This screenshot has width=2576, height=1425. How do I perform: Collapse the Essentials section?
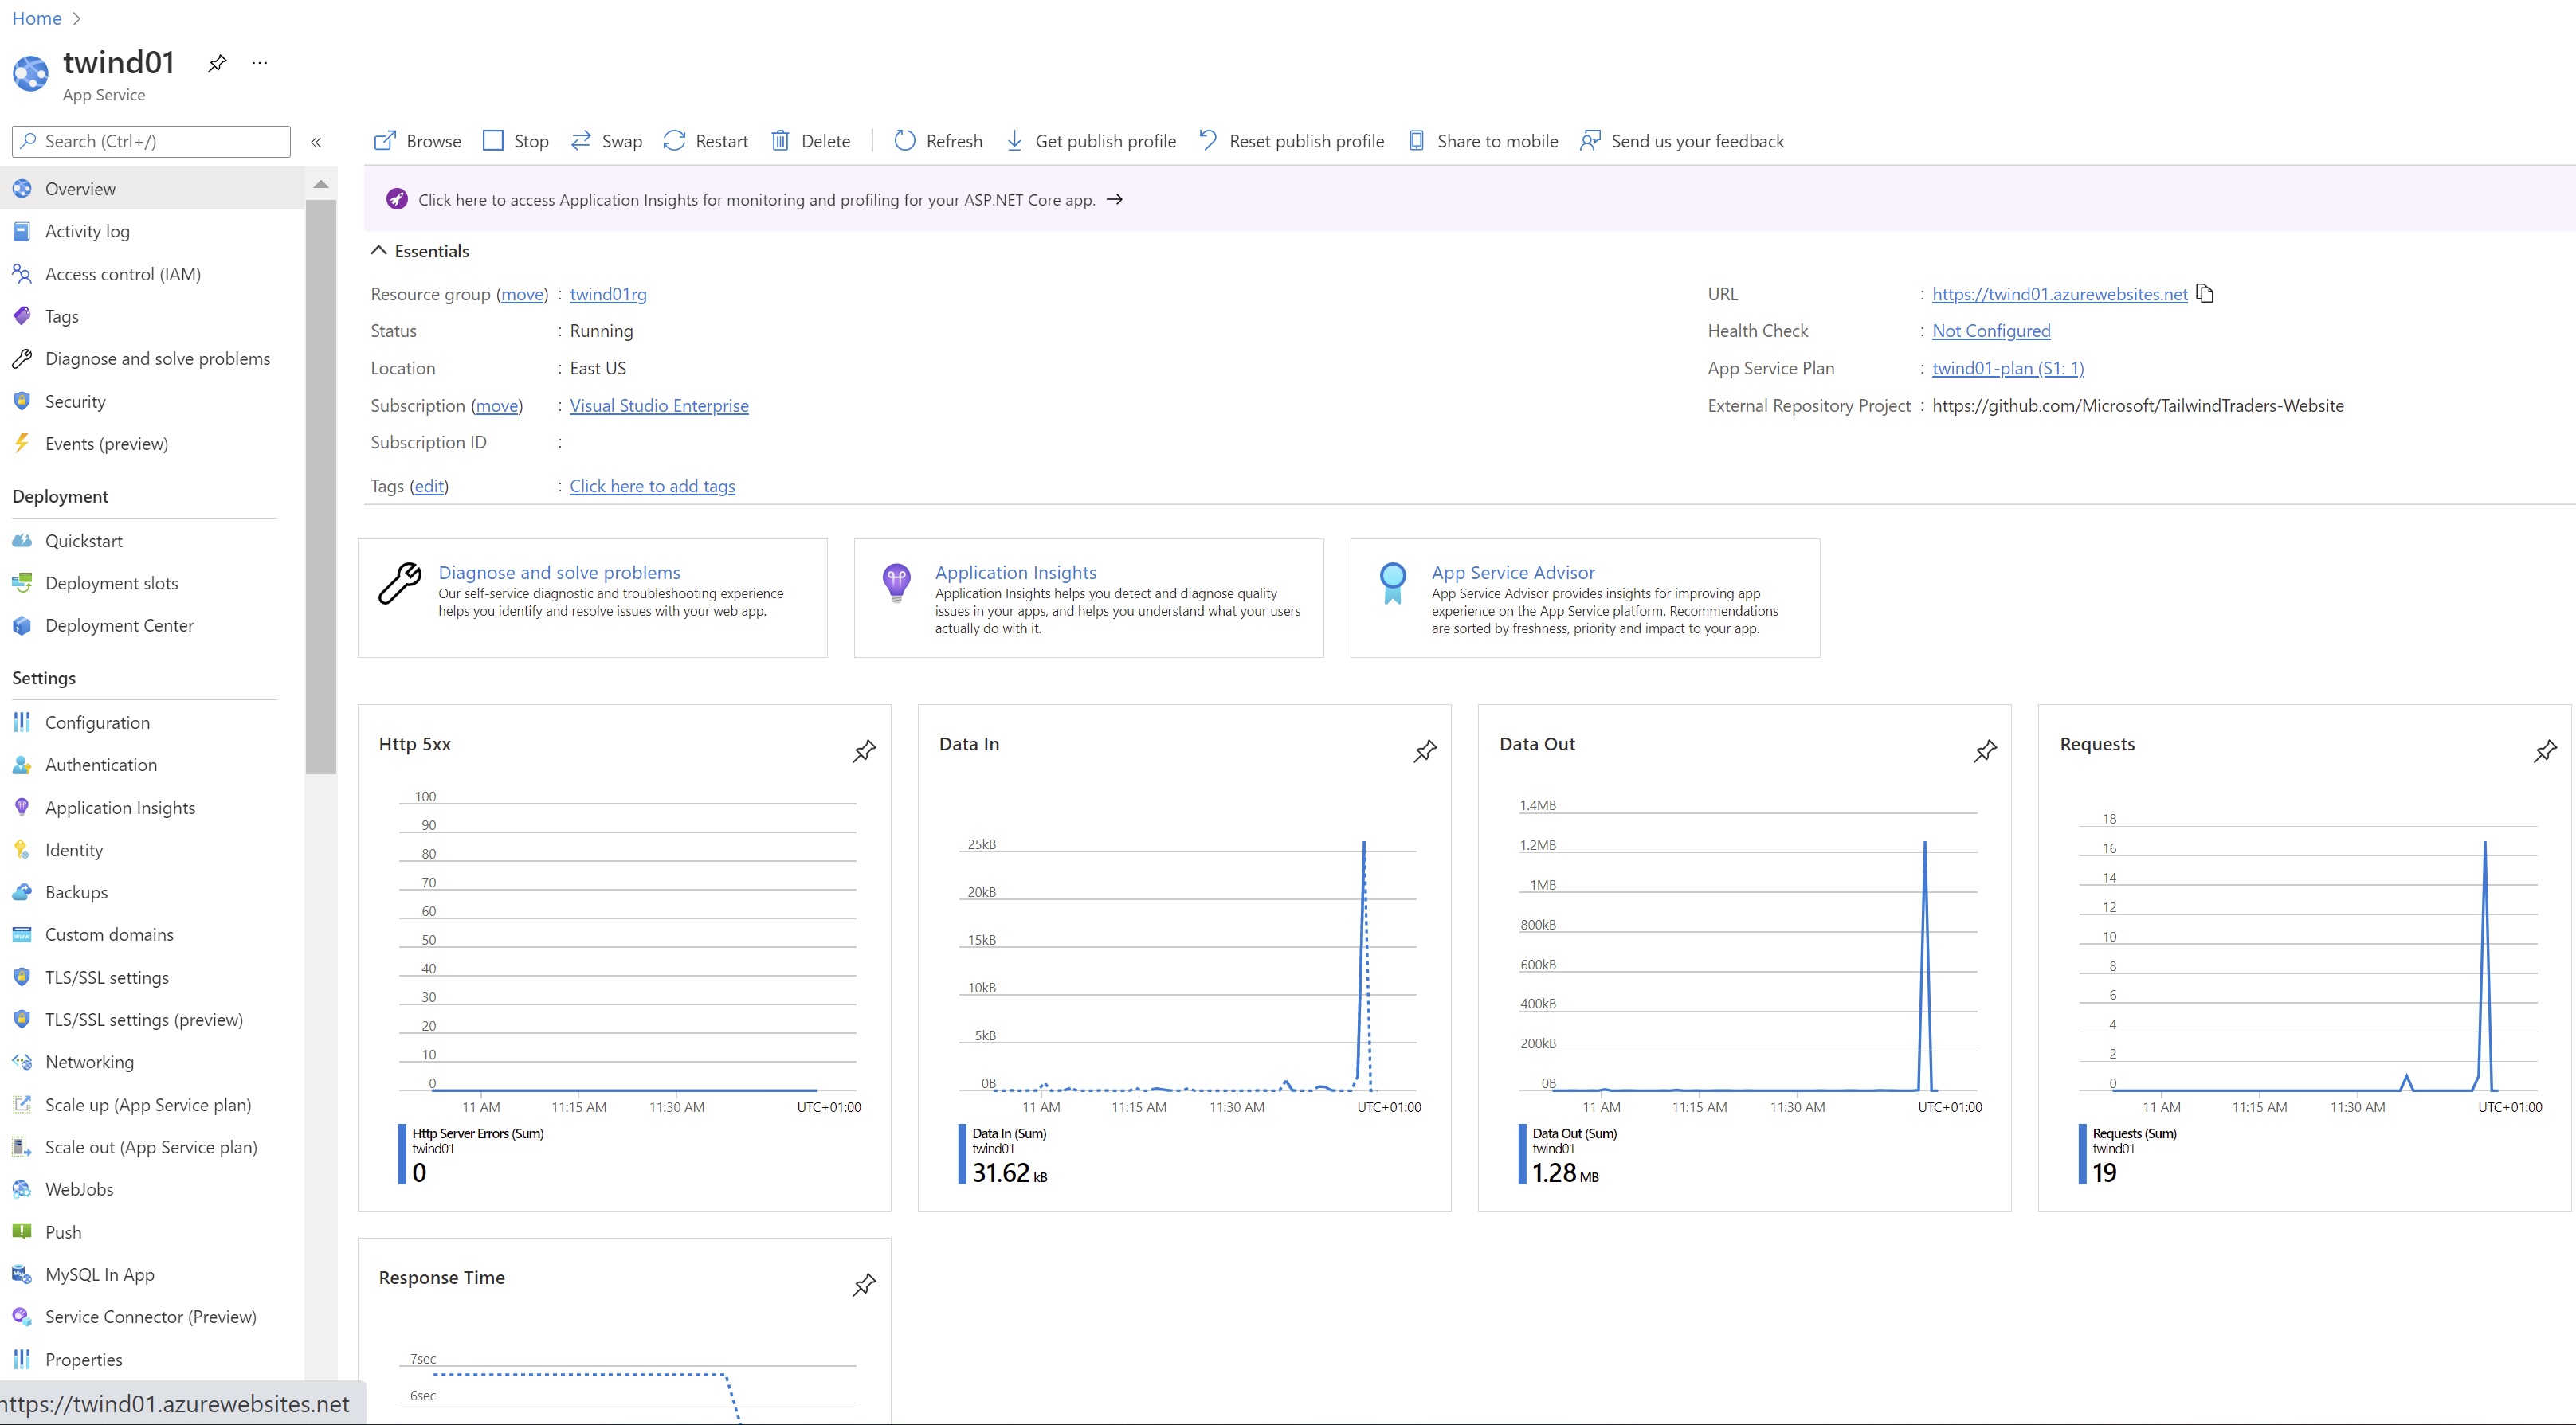379,251
